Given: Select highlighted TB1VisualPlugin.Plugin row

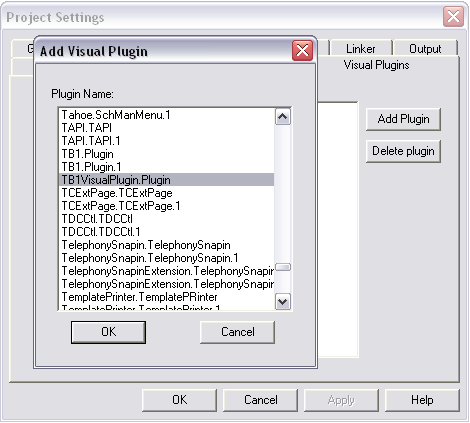Looking at the screenshot, I should [166, 180].
